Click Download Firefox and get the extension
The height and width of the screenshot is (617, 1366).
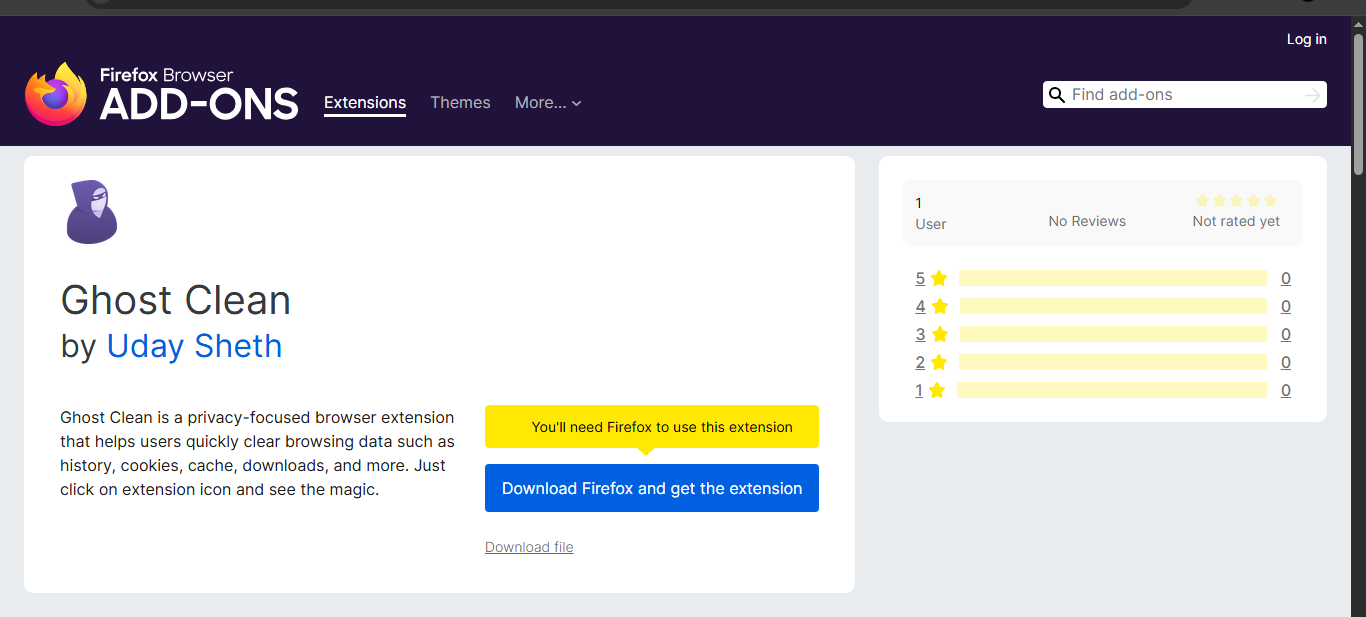[x=652, y=488]
